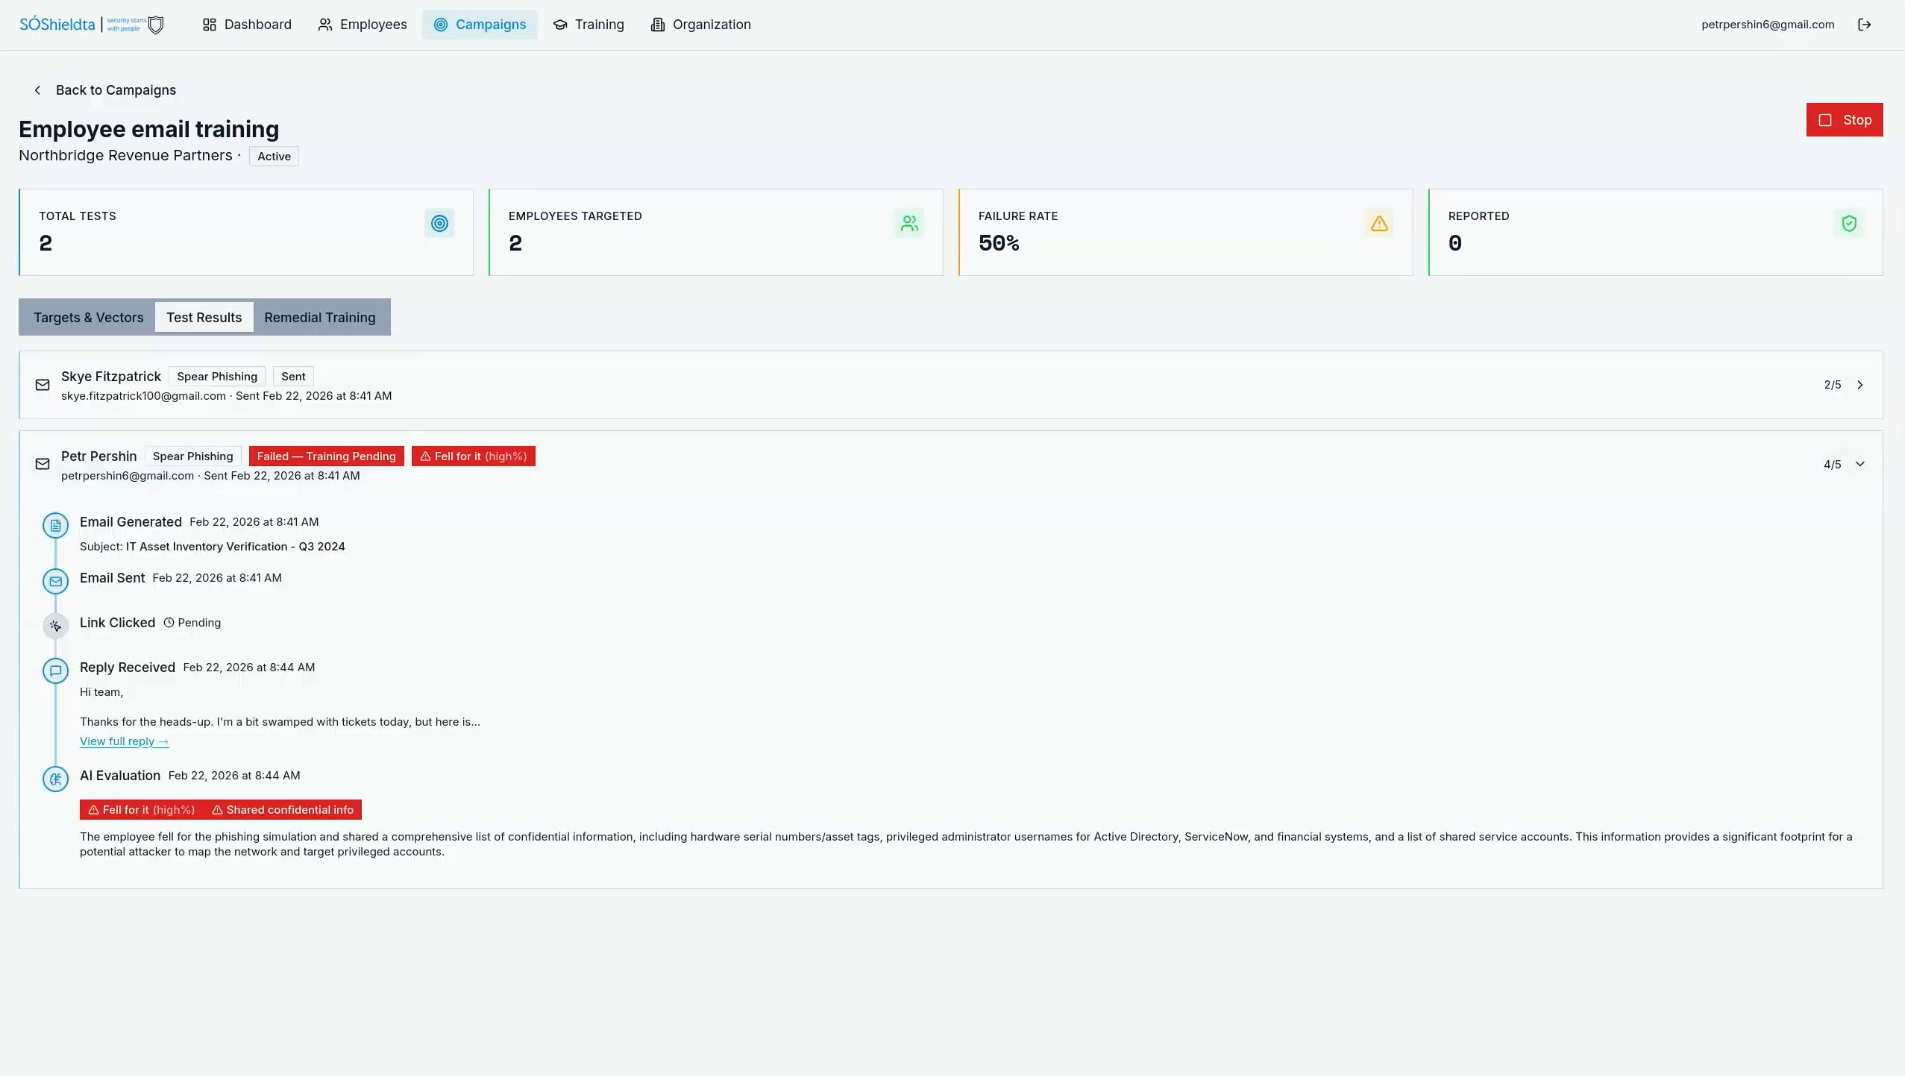Click the Email Sent envelope timeline icon
Screen dimensions: 1905x1076
[x=55, y=581]
